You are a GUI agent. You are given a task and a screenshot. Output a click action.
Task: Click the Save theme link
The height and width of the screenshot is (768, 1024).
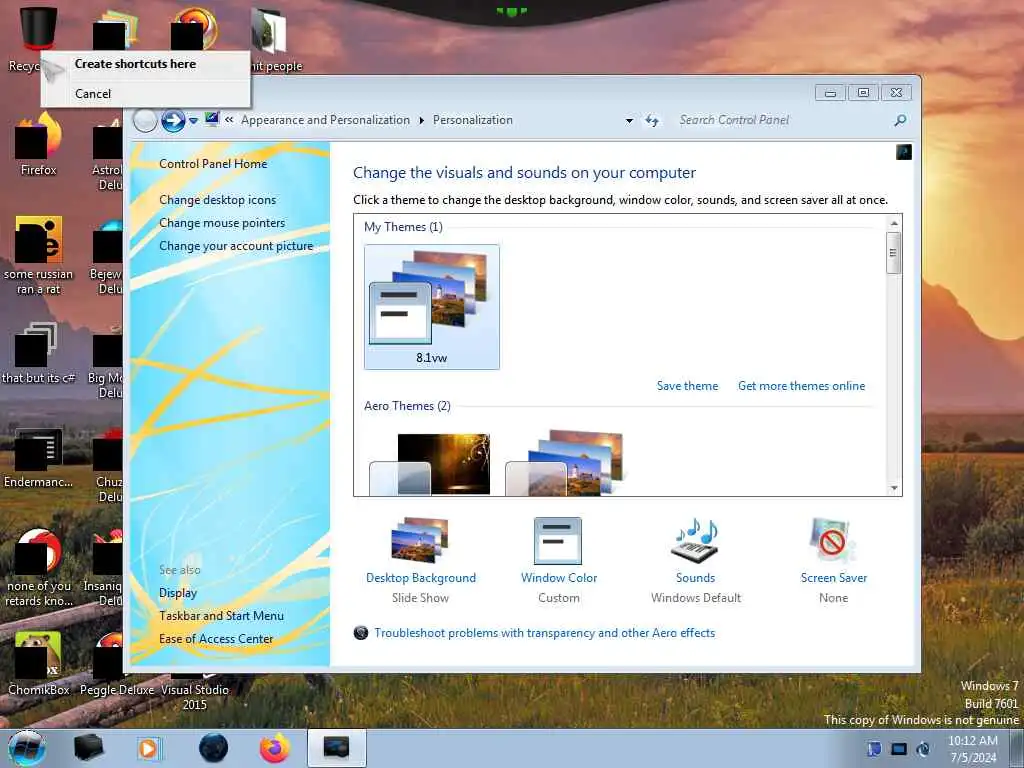coord(687,386)
